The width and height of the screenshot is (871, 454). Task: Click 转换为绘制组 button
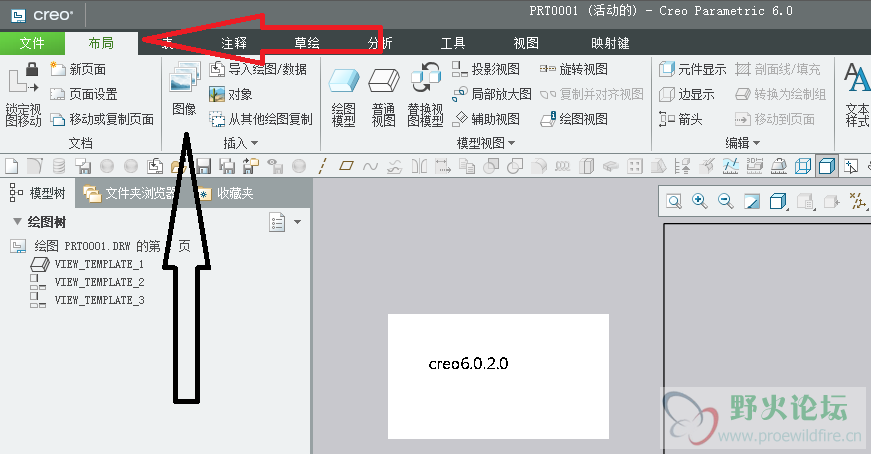(780, 94)
